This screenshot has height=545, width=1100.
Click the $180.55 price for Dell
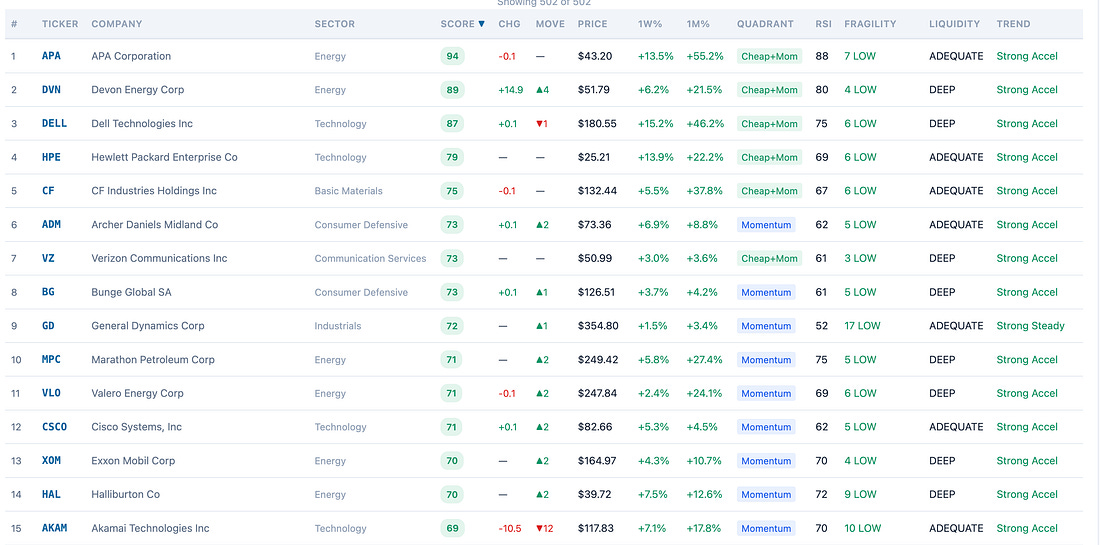click(x=597, y=123)
